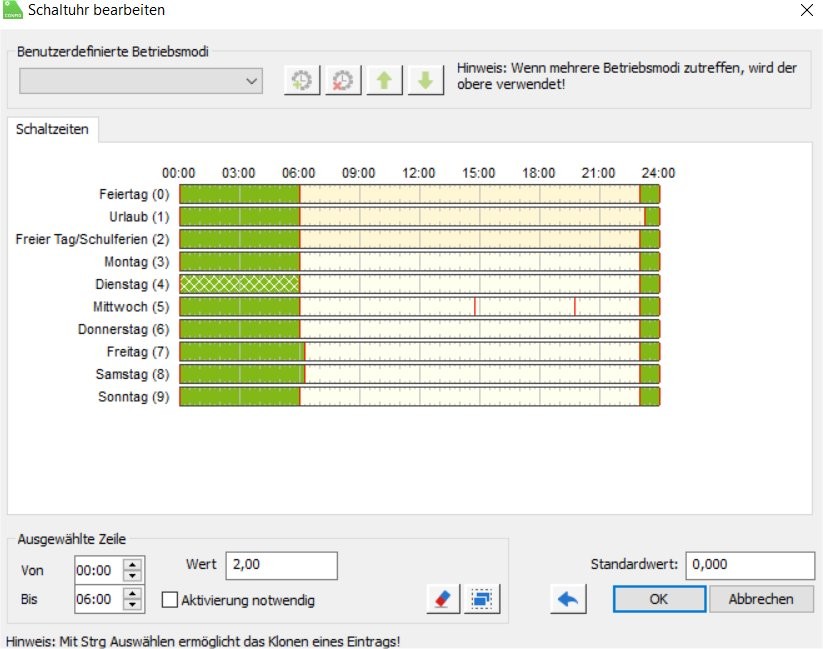Image resolution: width=823 pixels, height=649 pixels.
Task: Click the Urlaub (1) row label
Action: (x=139, y=217)
